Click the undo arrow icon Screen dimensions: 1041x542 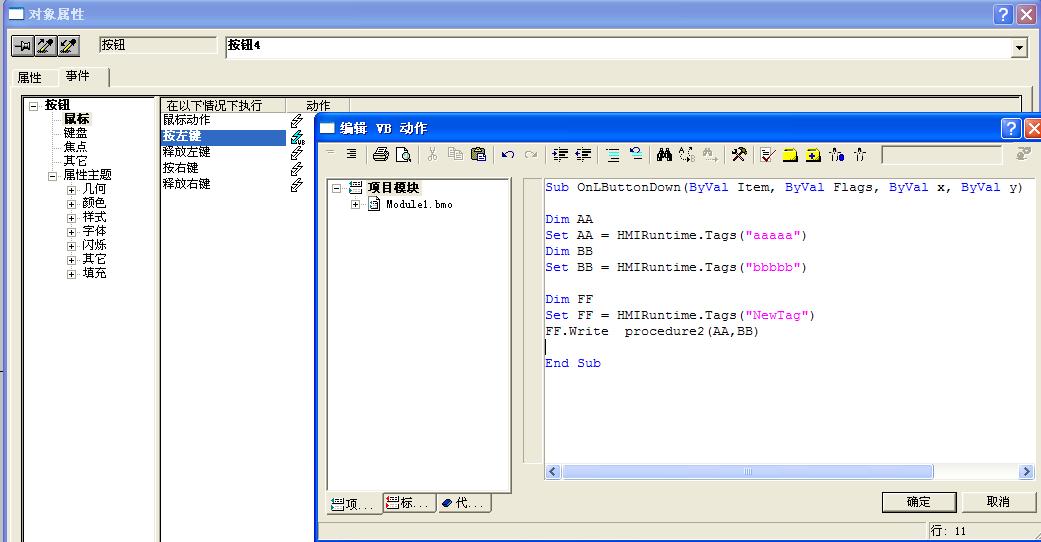pyautogui.click(x=508, y=155)
